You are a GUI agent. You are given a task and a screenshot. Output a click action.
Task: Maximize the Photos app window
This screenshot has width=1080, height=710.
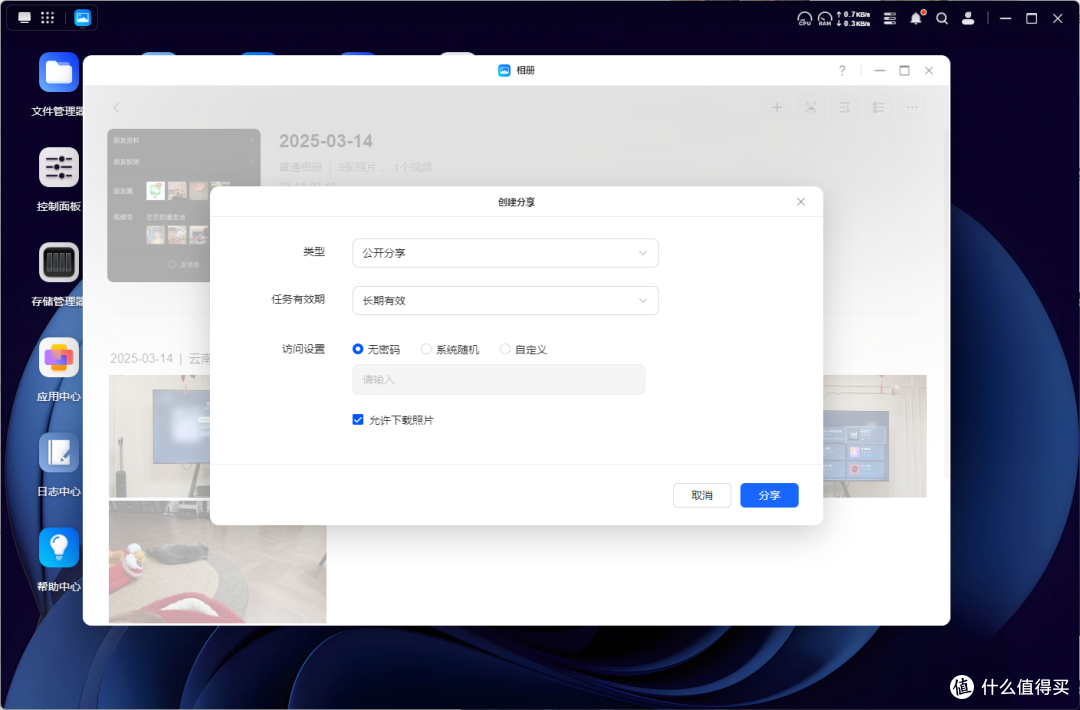point(904,70)
